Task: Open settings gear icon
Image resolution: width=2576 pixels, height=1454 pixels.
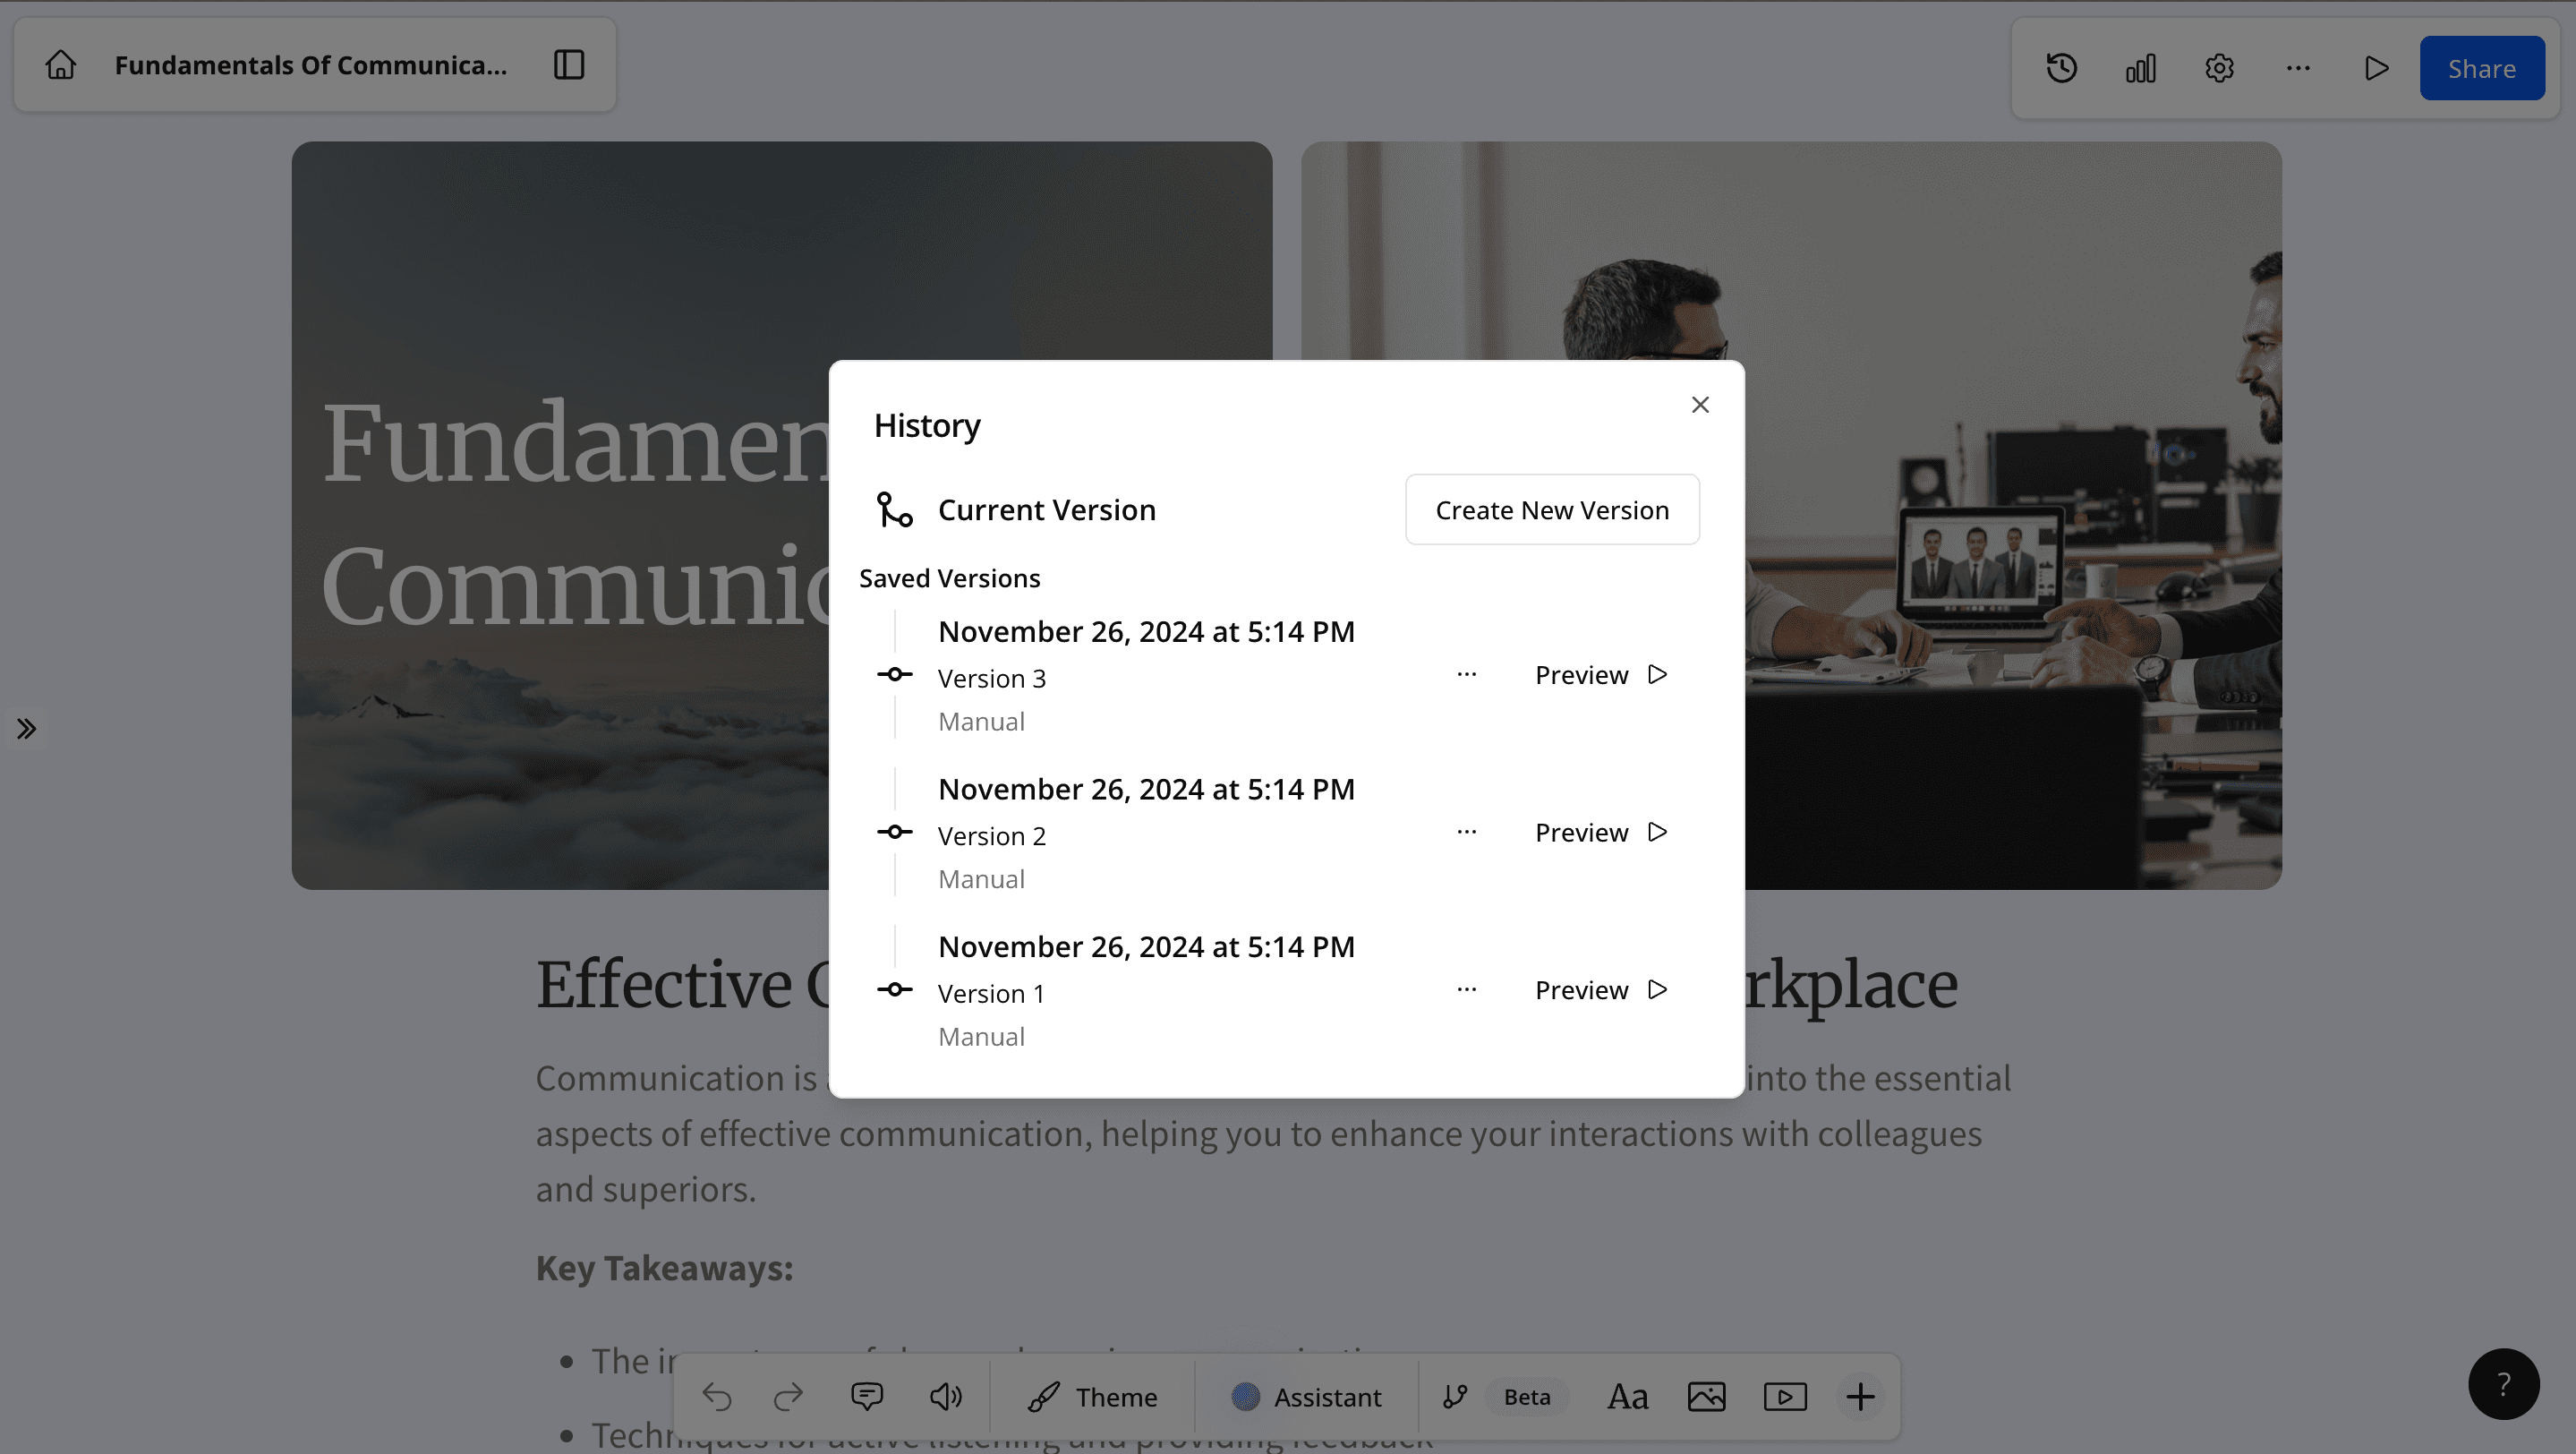Action: (2220, 68)
